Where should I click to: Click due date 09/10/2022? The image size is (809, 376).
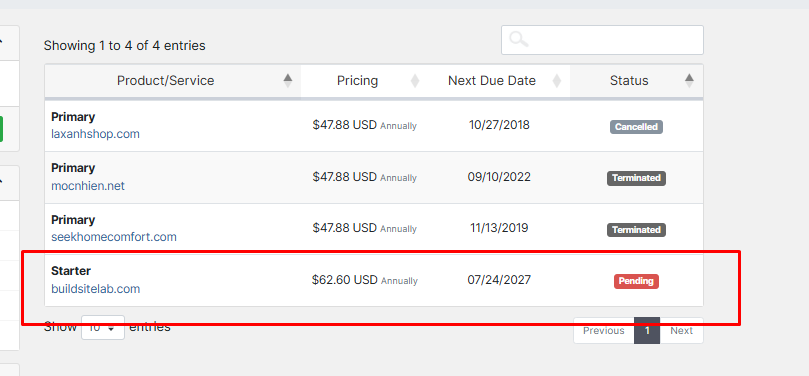point(499,177)
